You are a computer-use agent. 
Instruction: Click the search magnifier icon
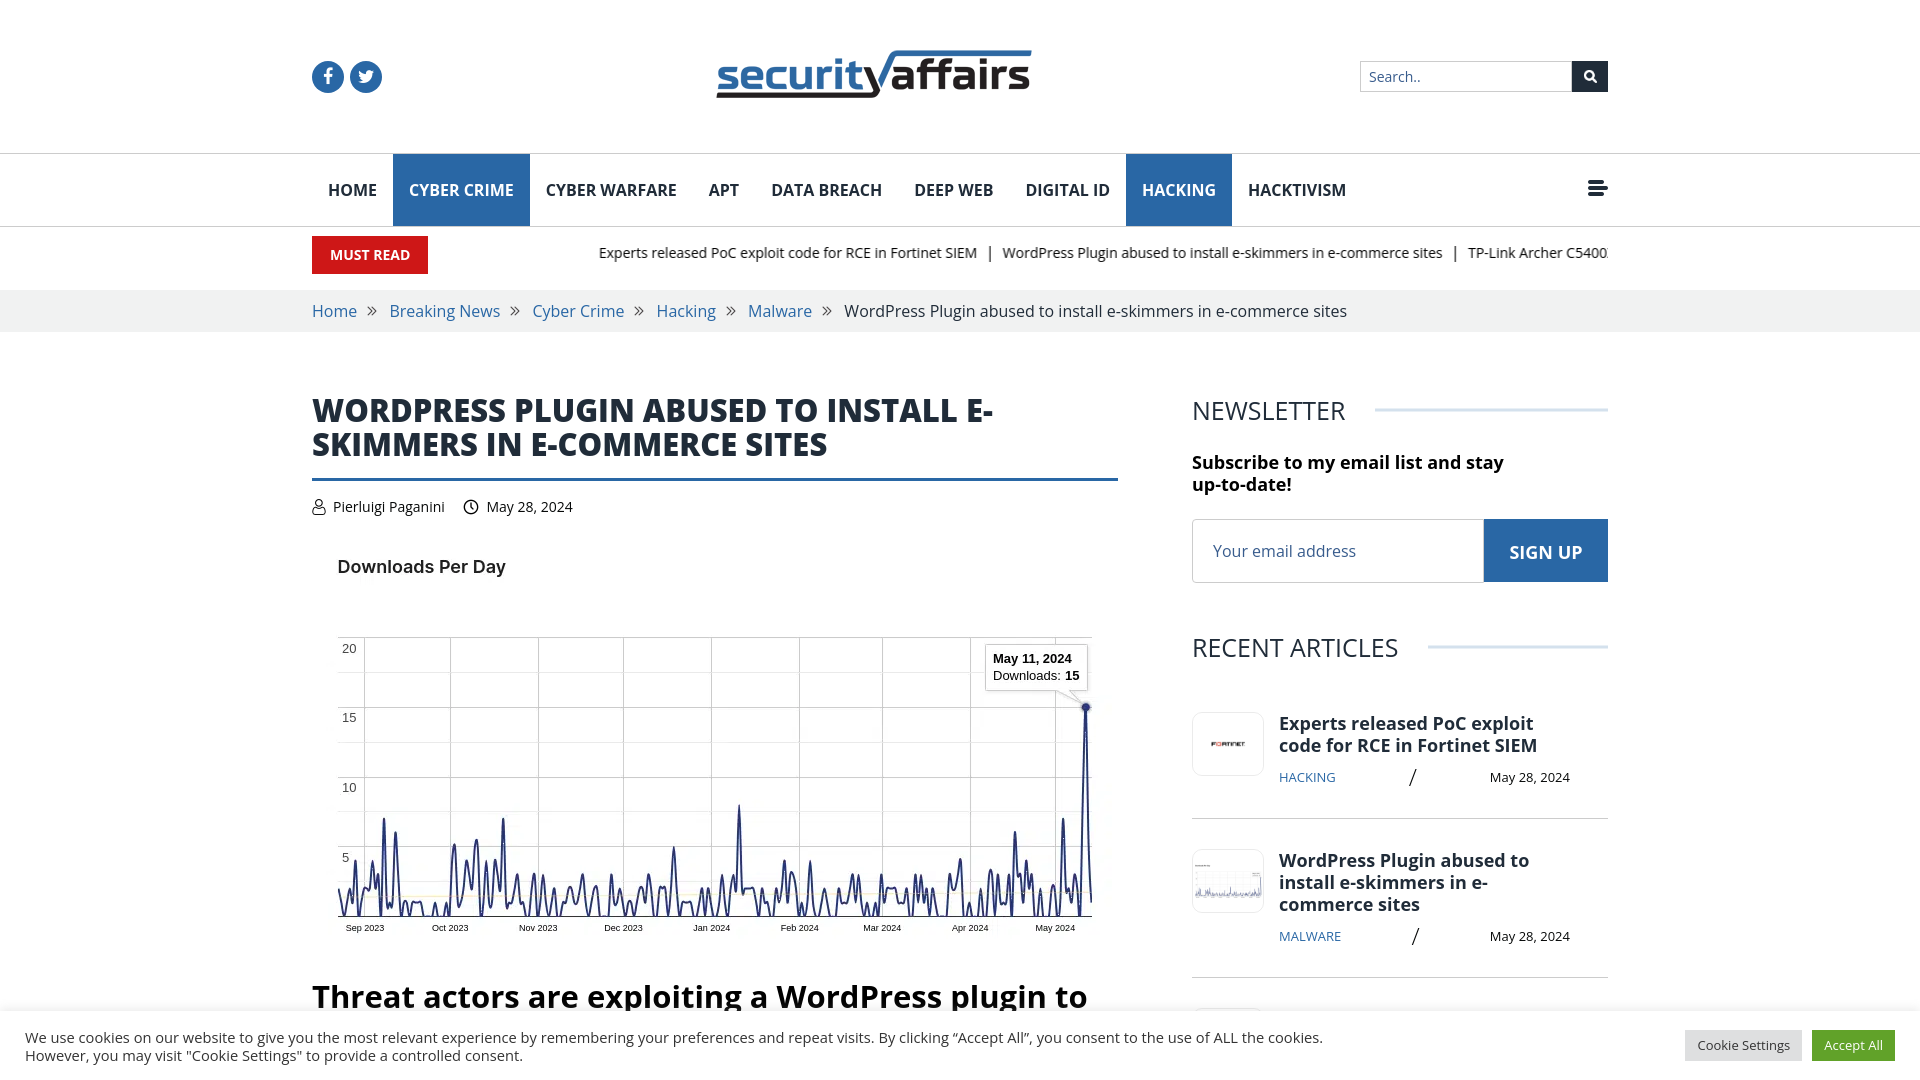[x=1590, y=76]
